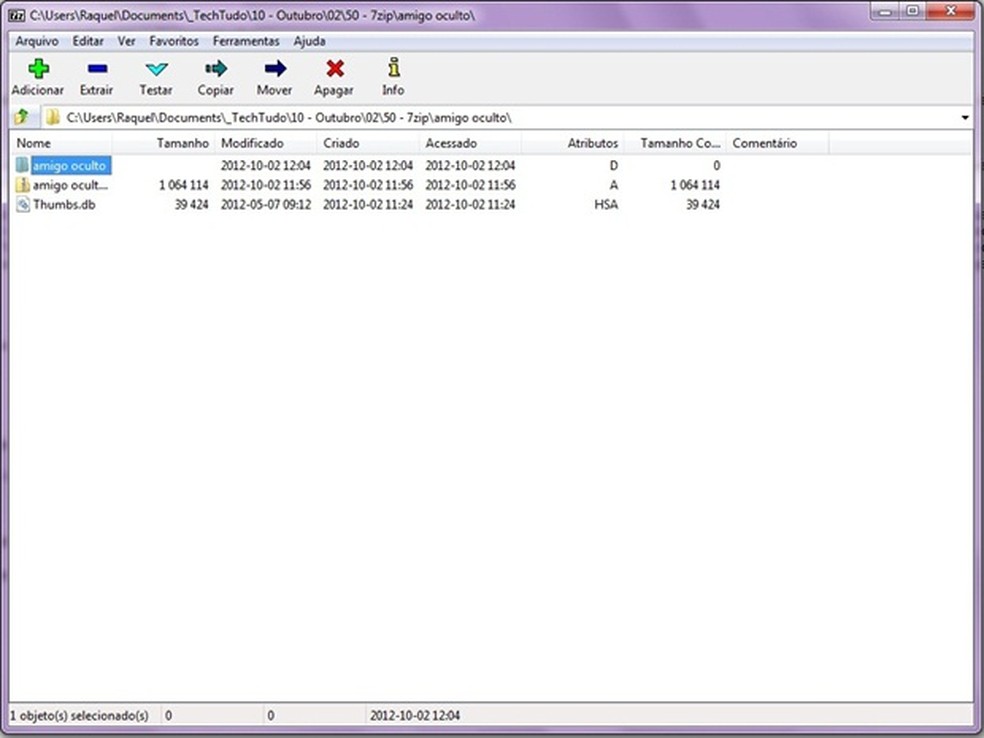Screen dimensions: 984x738
Task: Open the Info properties icon
Action: (393, 67)
